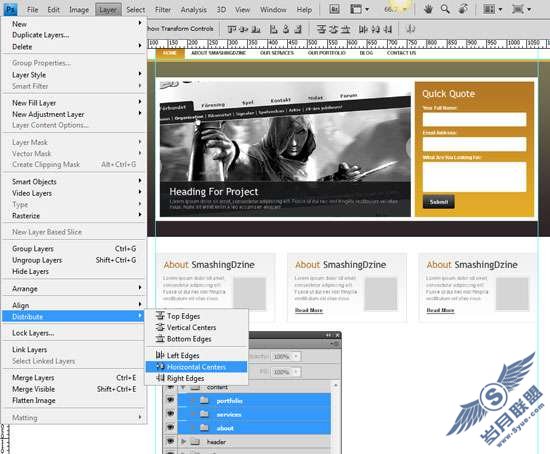The image size is (550, 454).
Task: Open the Arrange Documents dropdown
Action: (x=492, y=9)
